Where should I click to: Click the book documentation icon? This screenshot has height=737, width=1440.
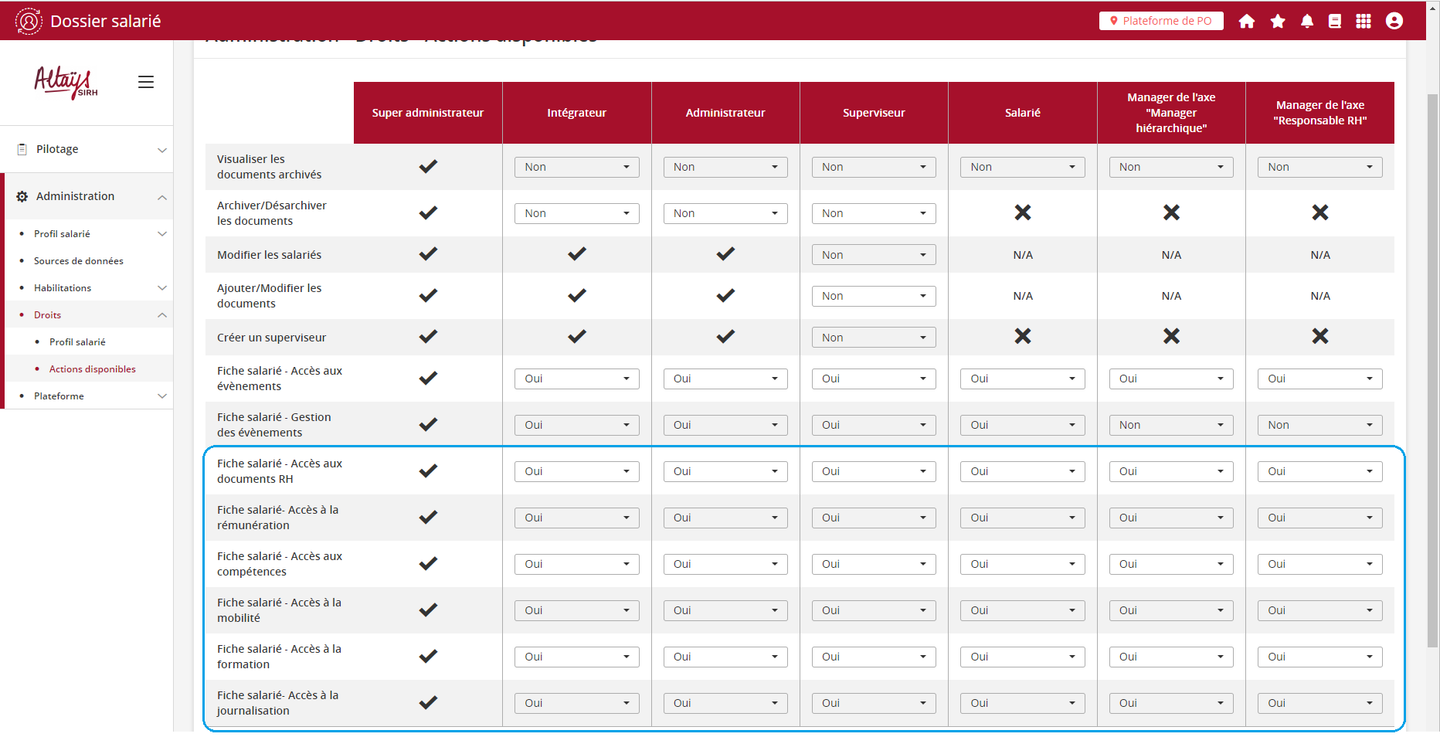click(x=1334, y=21)
